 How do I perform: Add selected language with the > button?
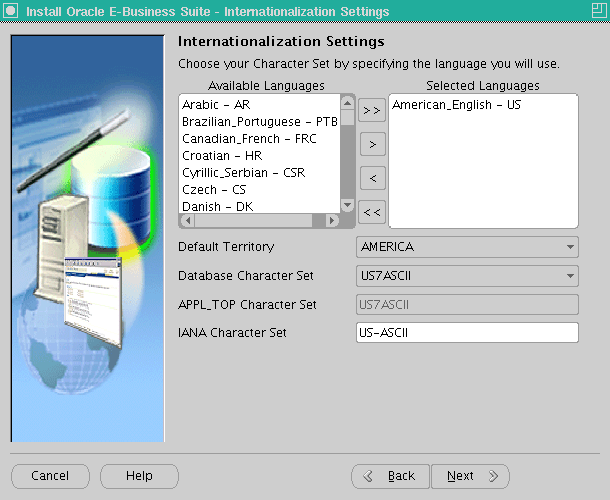point(372,144)
